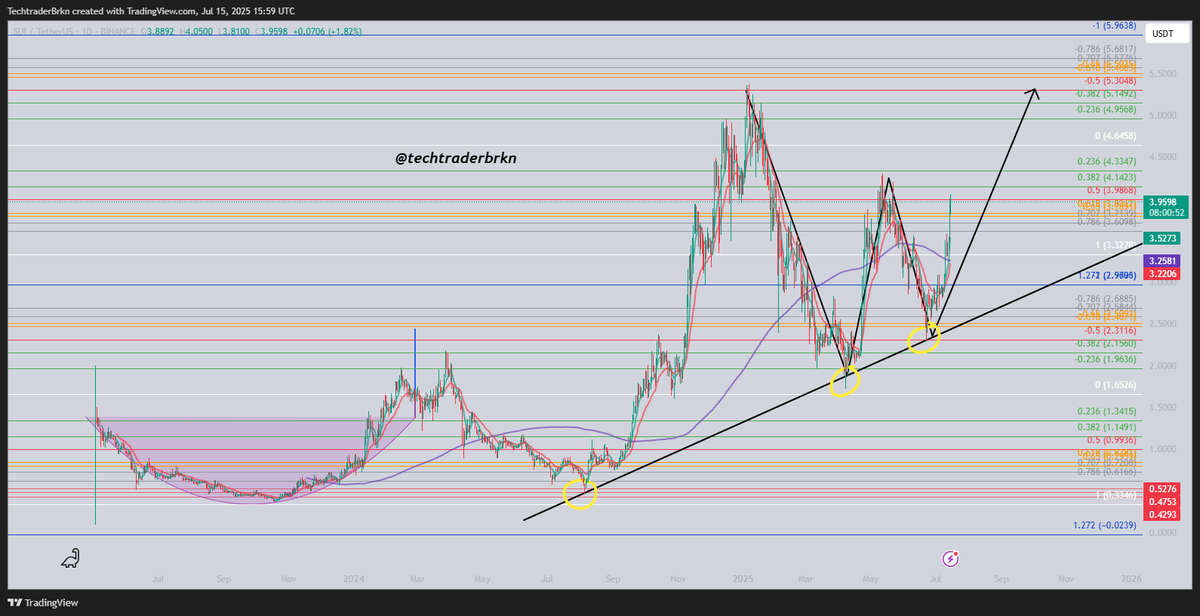
Task: Click the Fib label -0.786 (5.6817)
Action: 1108,48
